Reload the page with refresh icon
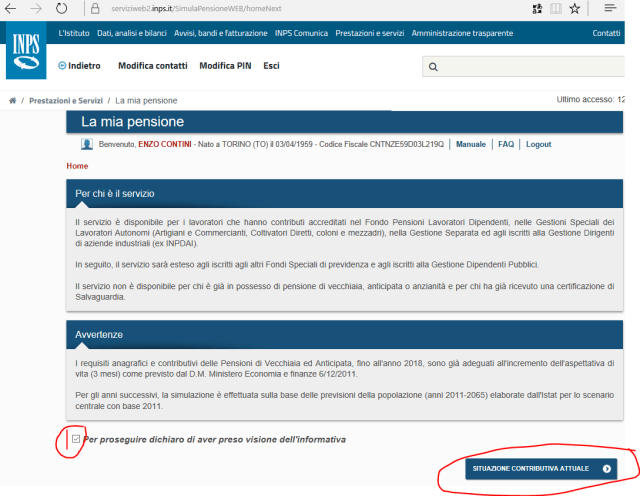This screenshot has width=640, height=496. pos(62,8)
